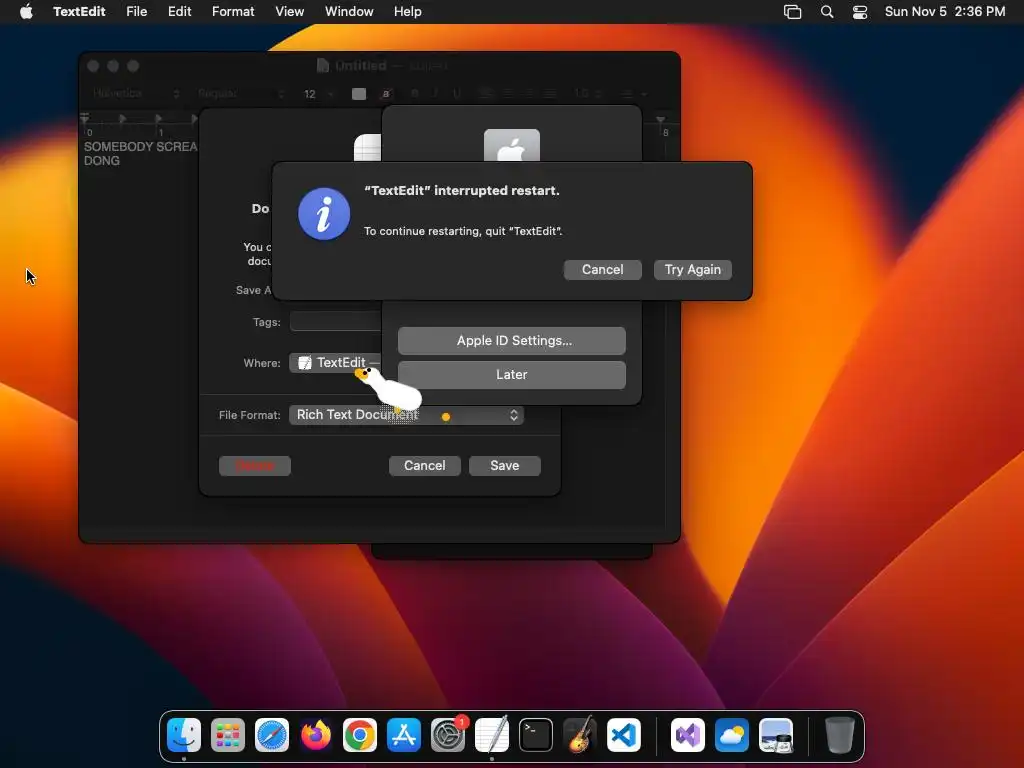Open Spotlight search in menu bar
Viewport: 1024px width, 768px height.
827,12
